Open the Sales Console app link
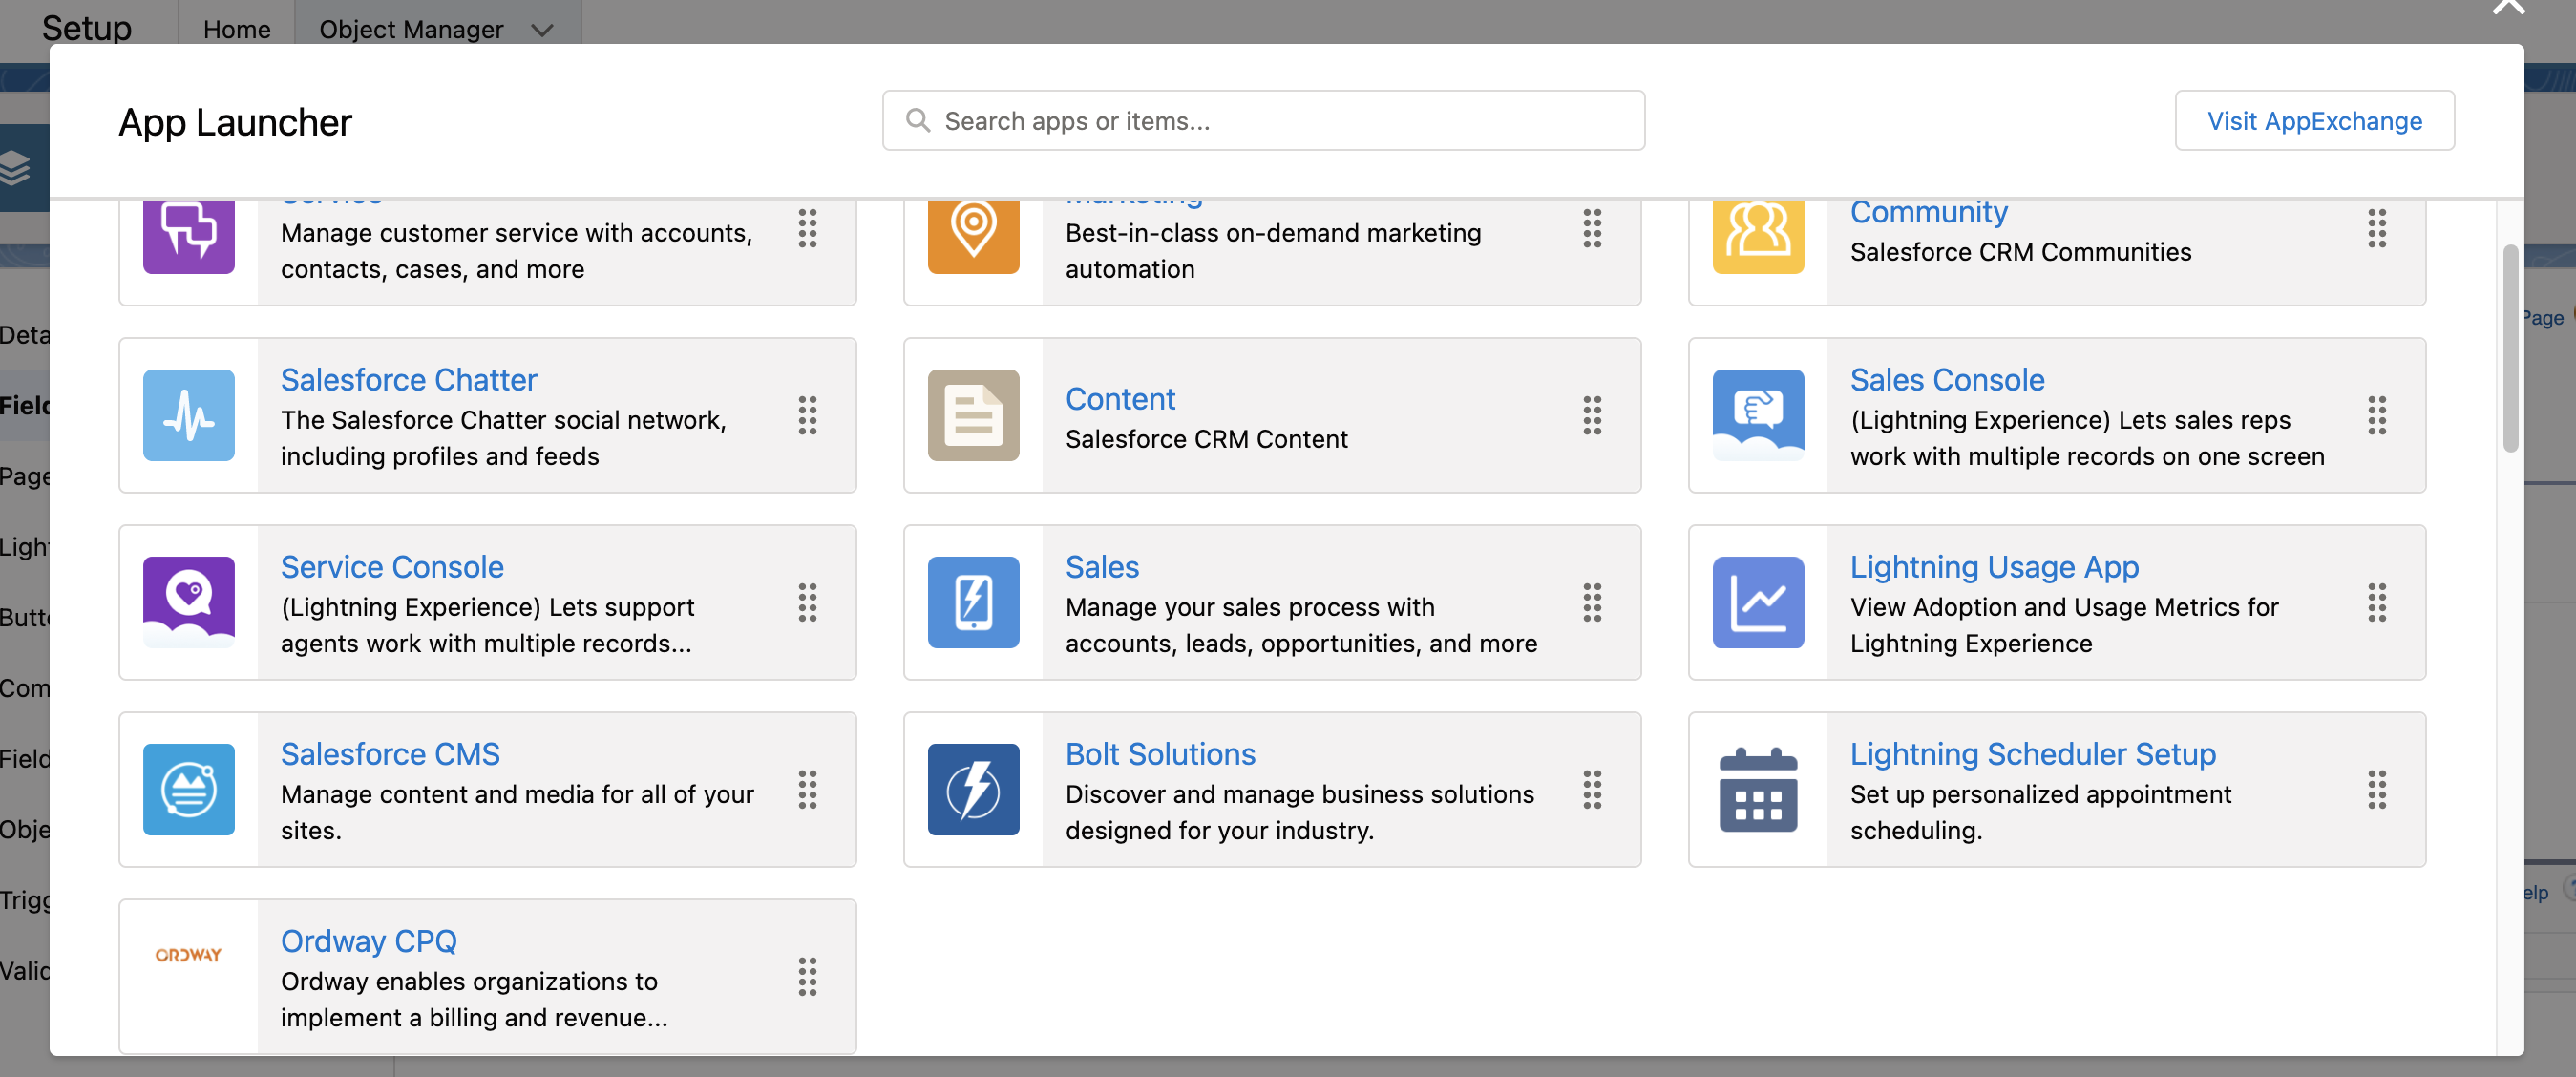The height and width of the screenshot is (1077, 2576). tap(1947, 379)
